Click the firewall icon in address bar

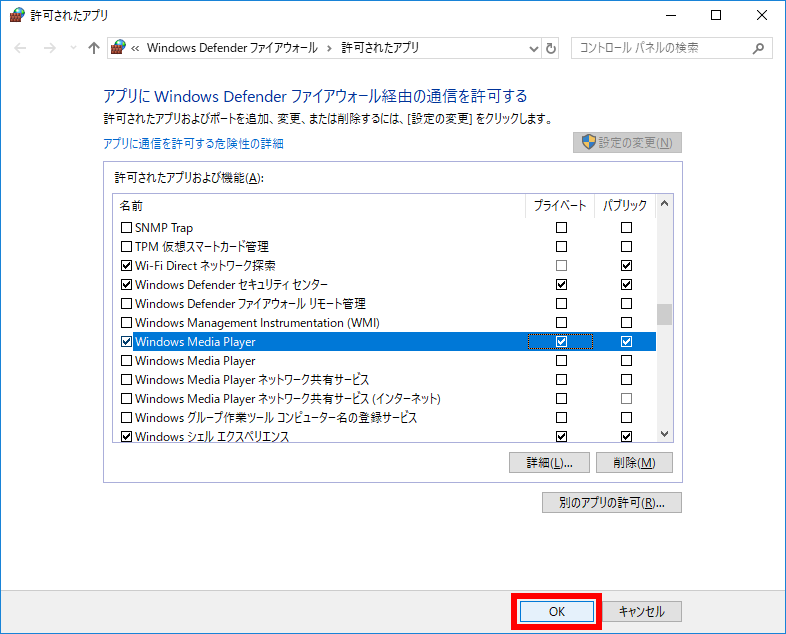[x=118, y=48]
